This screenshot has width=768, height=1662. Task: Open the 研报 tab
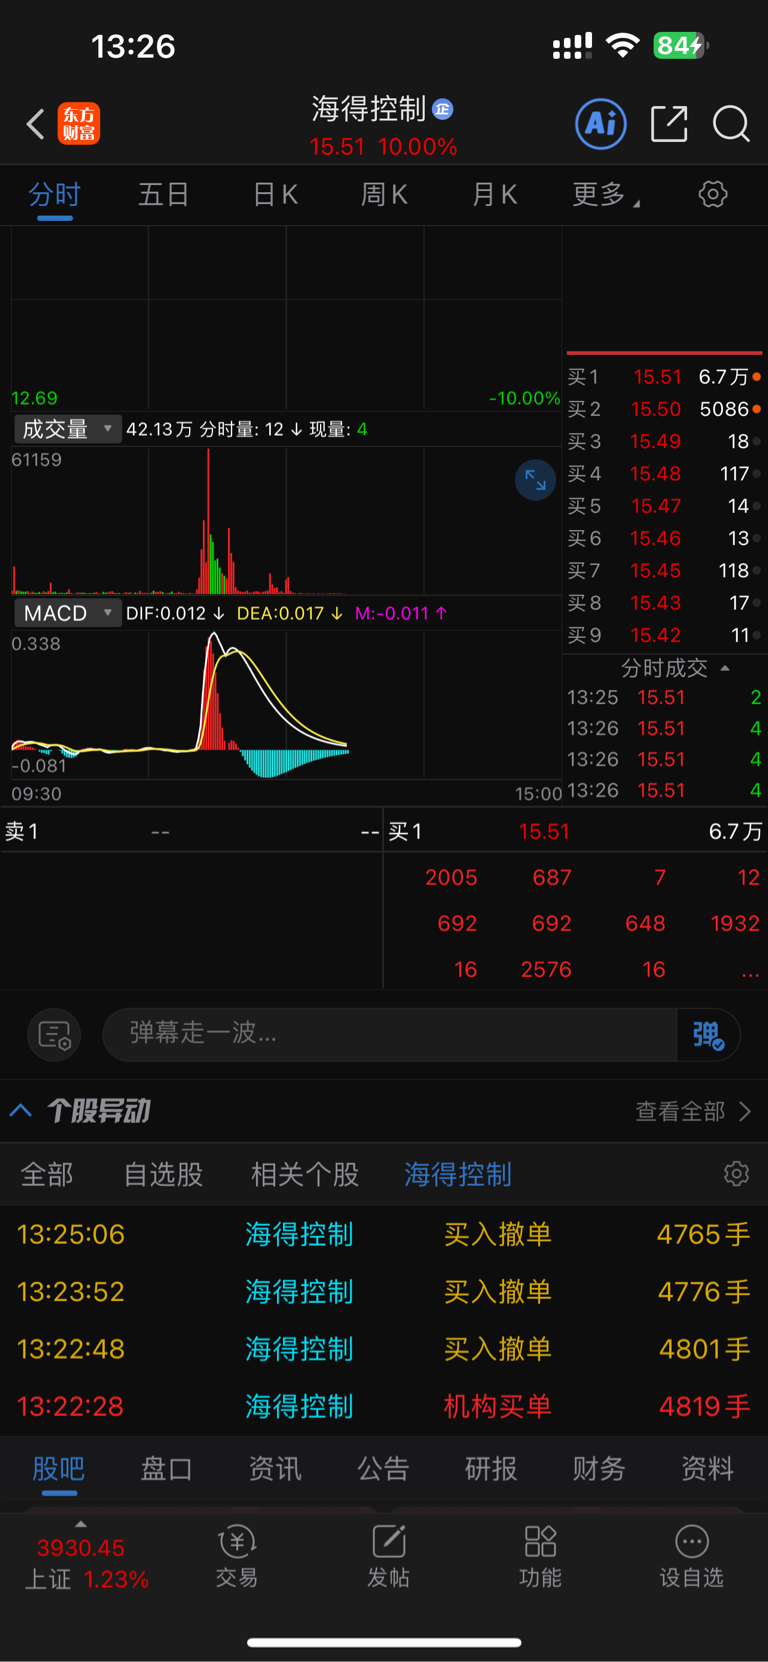pos(491,1469)
